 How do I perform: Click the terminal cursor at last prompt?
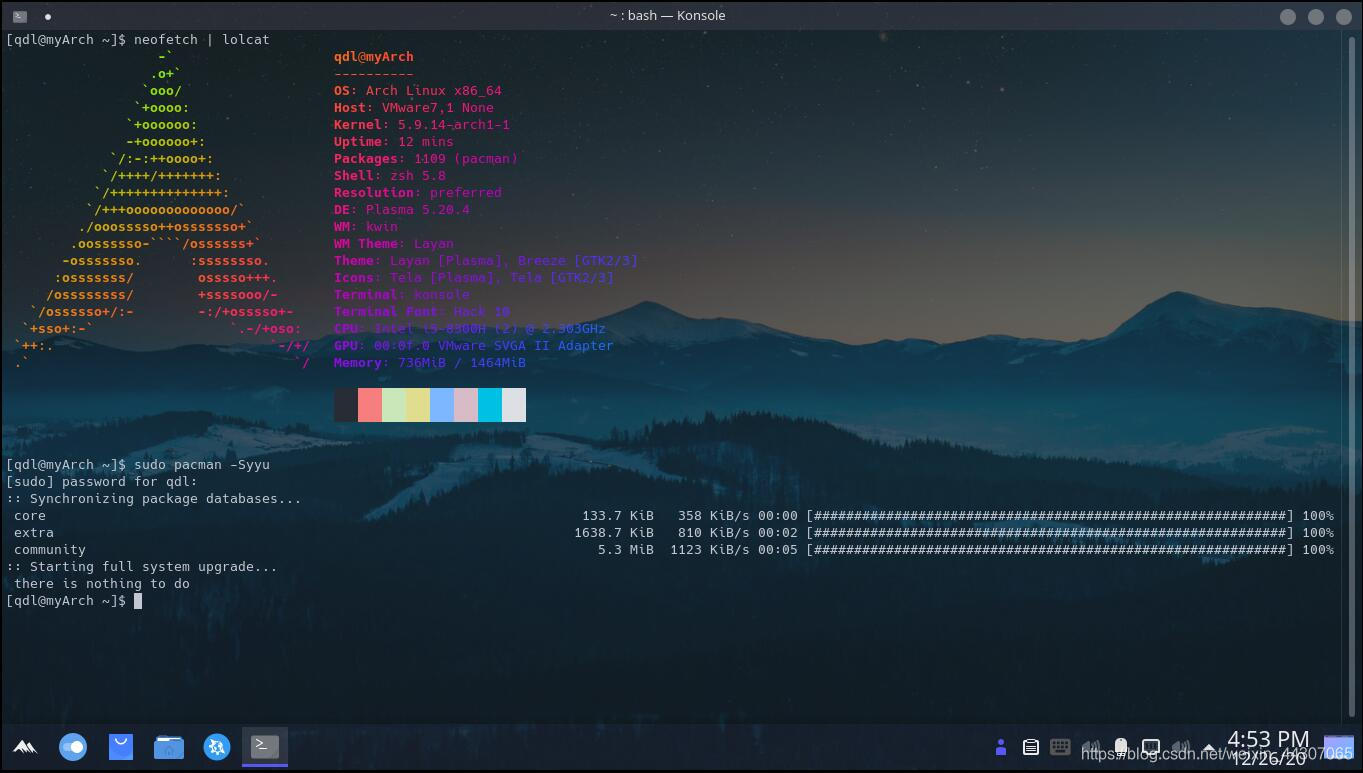(x=138, y=601)
